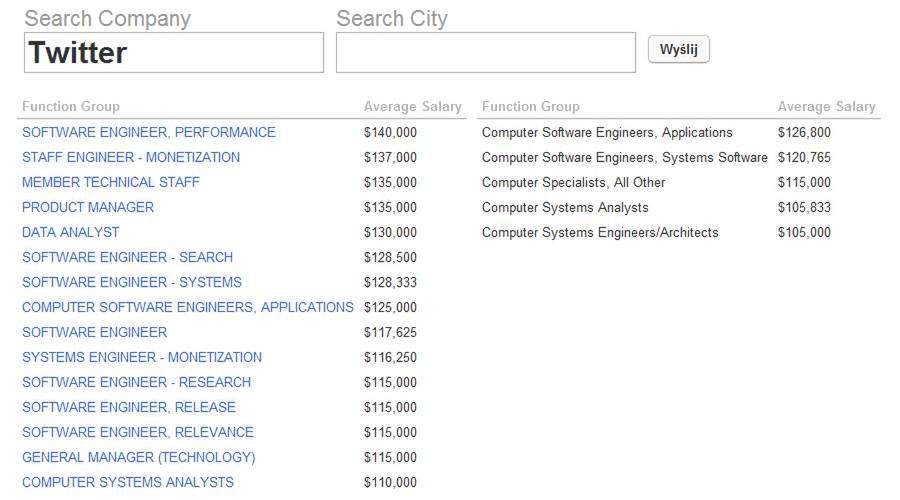Select the $137,000 salary value
This screenshot has height=500, width=900.
point(390,157)
